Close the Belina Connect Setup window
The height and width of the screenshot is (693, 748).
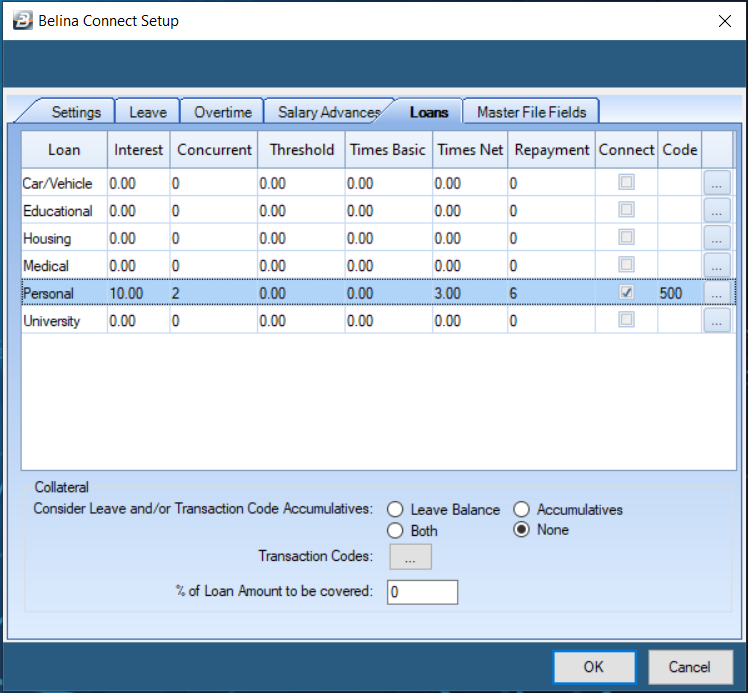[x=725, y=21]
